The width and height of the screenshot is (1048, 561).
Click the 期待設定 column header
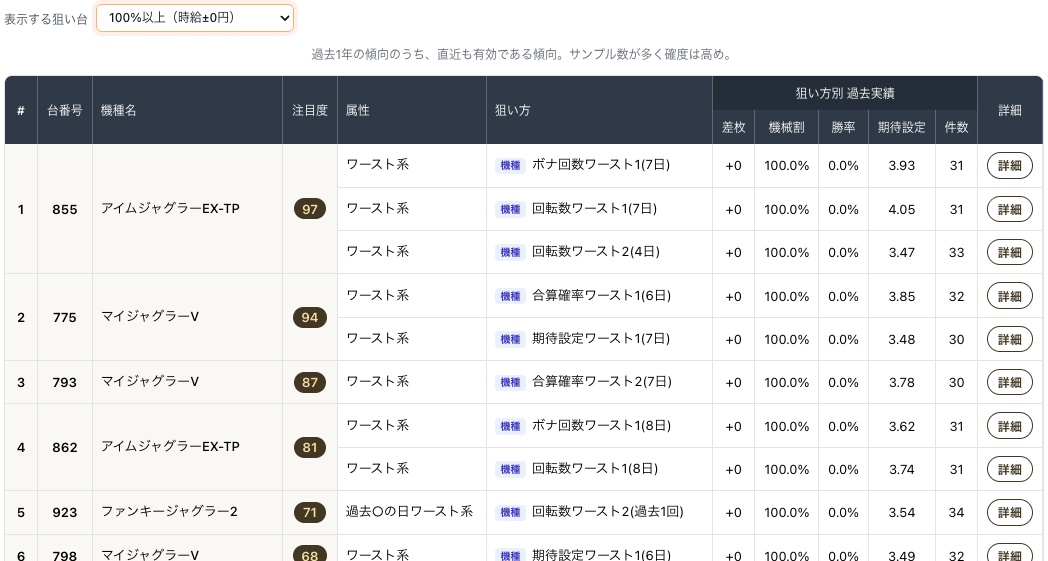point(901,127)
